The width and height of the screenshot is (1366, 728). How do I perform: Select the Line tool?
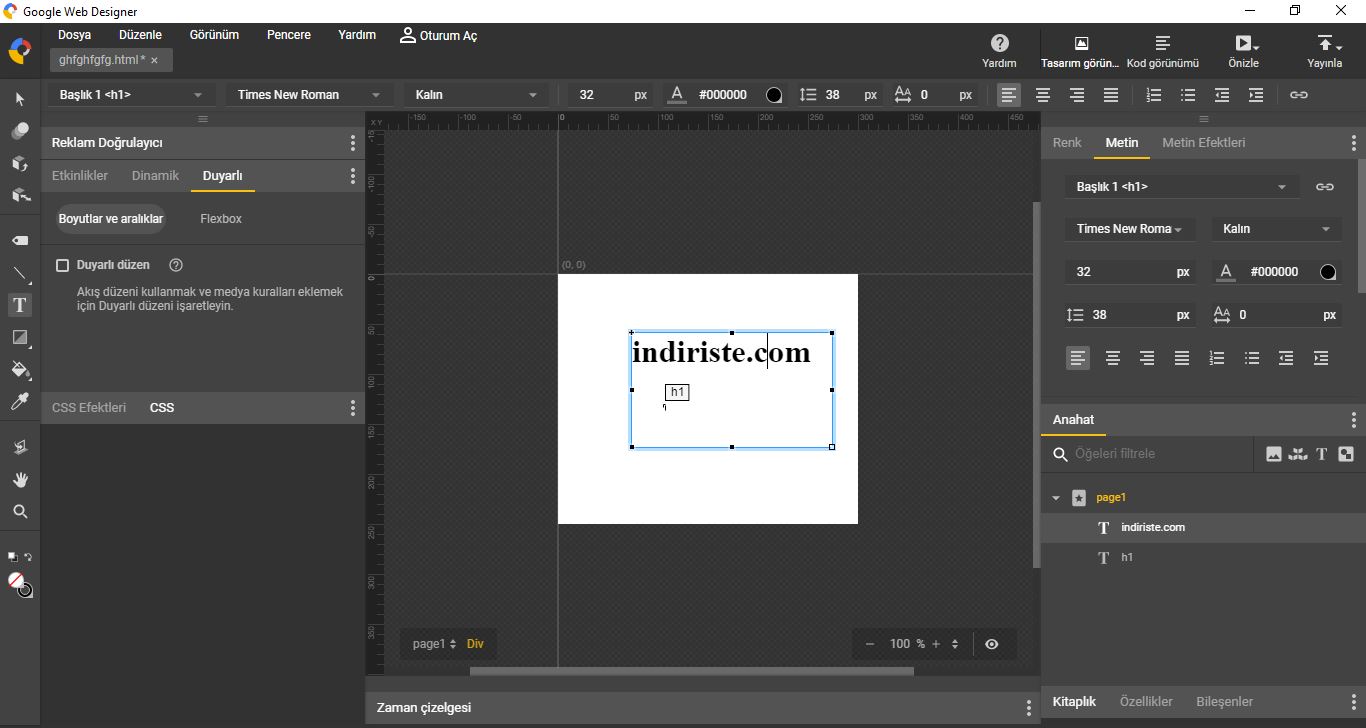point(19,273)
